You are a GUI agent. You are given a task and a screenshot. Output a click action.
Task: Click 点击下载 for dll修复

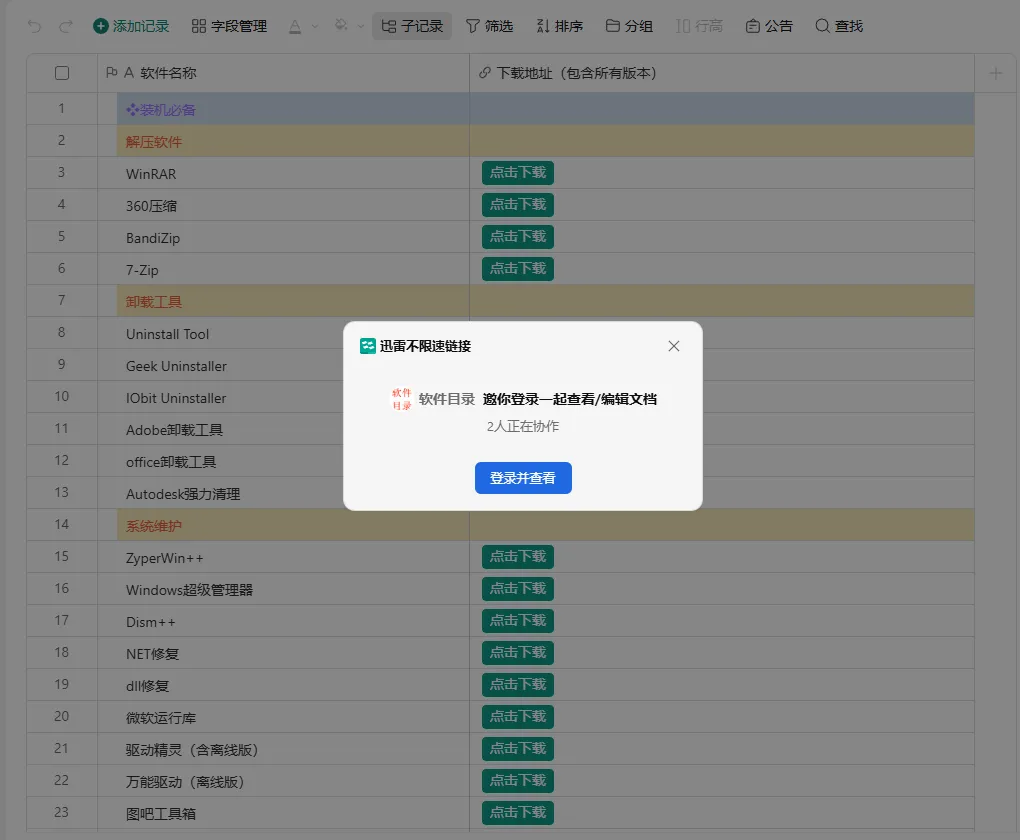pyautogui.click(x=518, y=684)
